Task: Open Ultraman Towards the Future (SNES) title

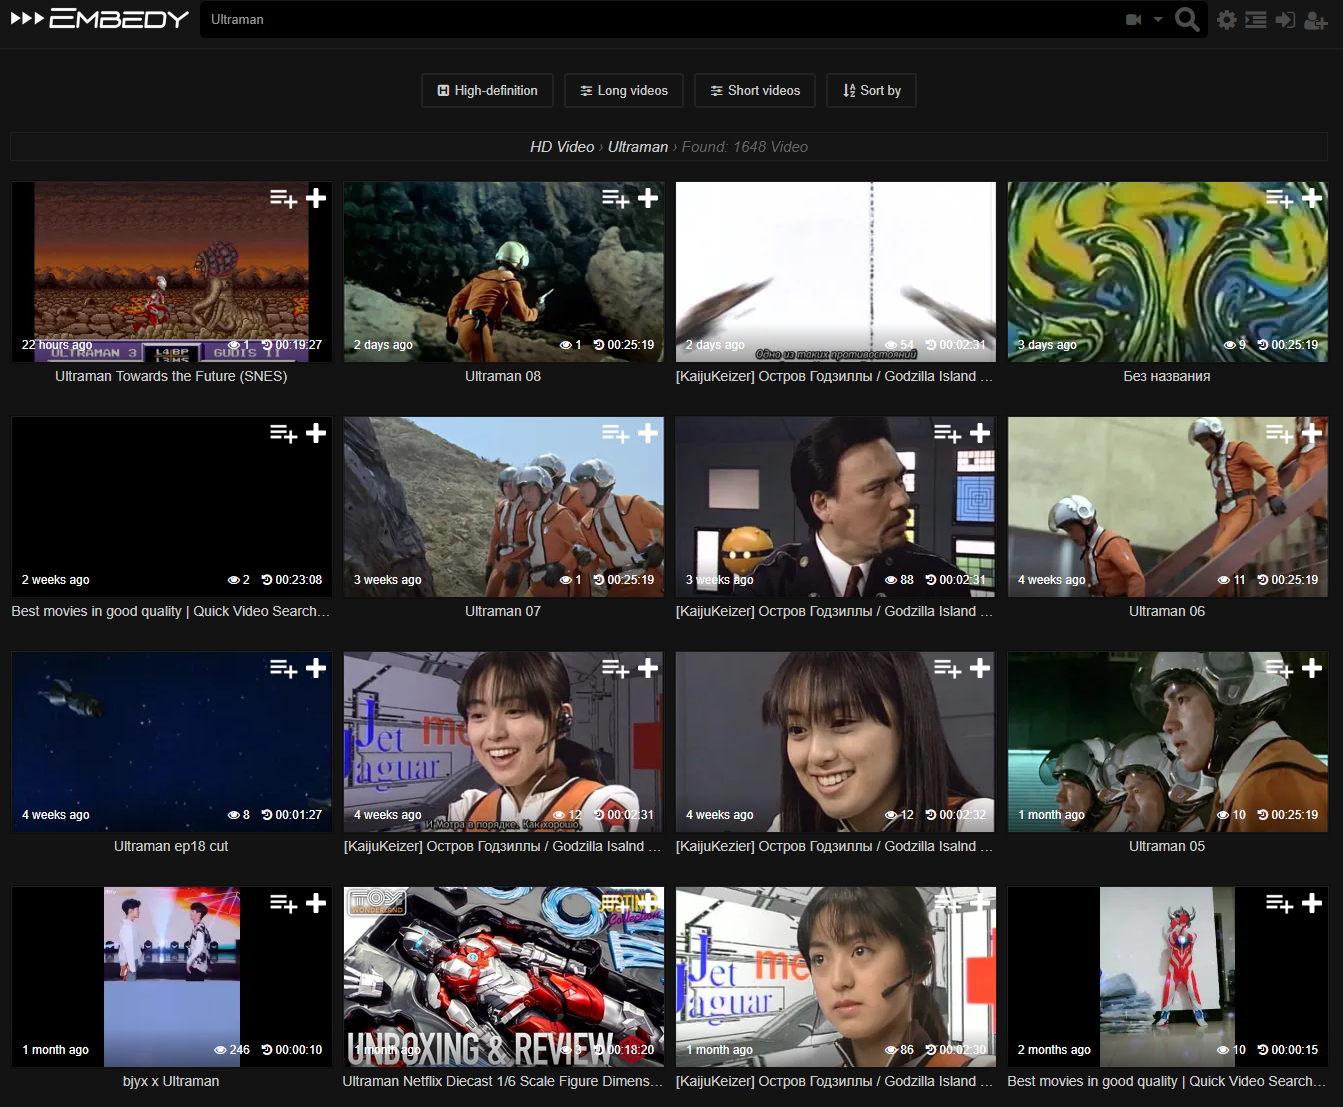Action: coord(171,376)
